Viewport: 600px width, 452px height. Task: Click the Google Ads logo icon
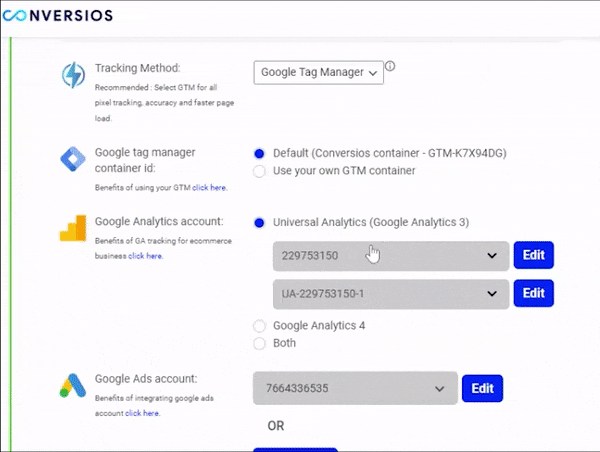pyautogui.click(x=73, y=385)
